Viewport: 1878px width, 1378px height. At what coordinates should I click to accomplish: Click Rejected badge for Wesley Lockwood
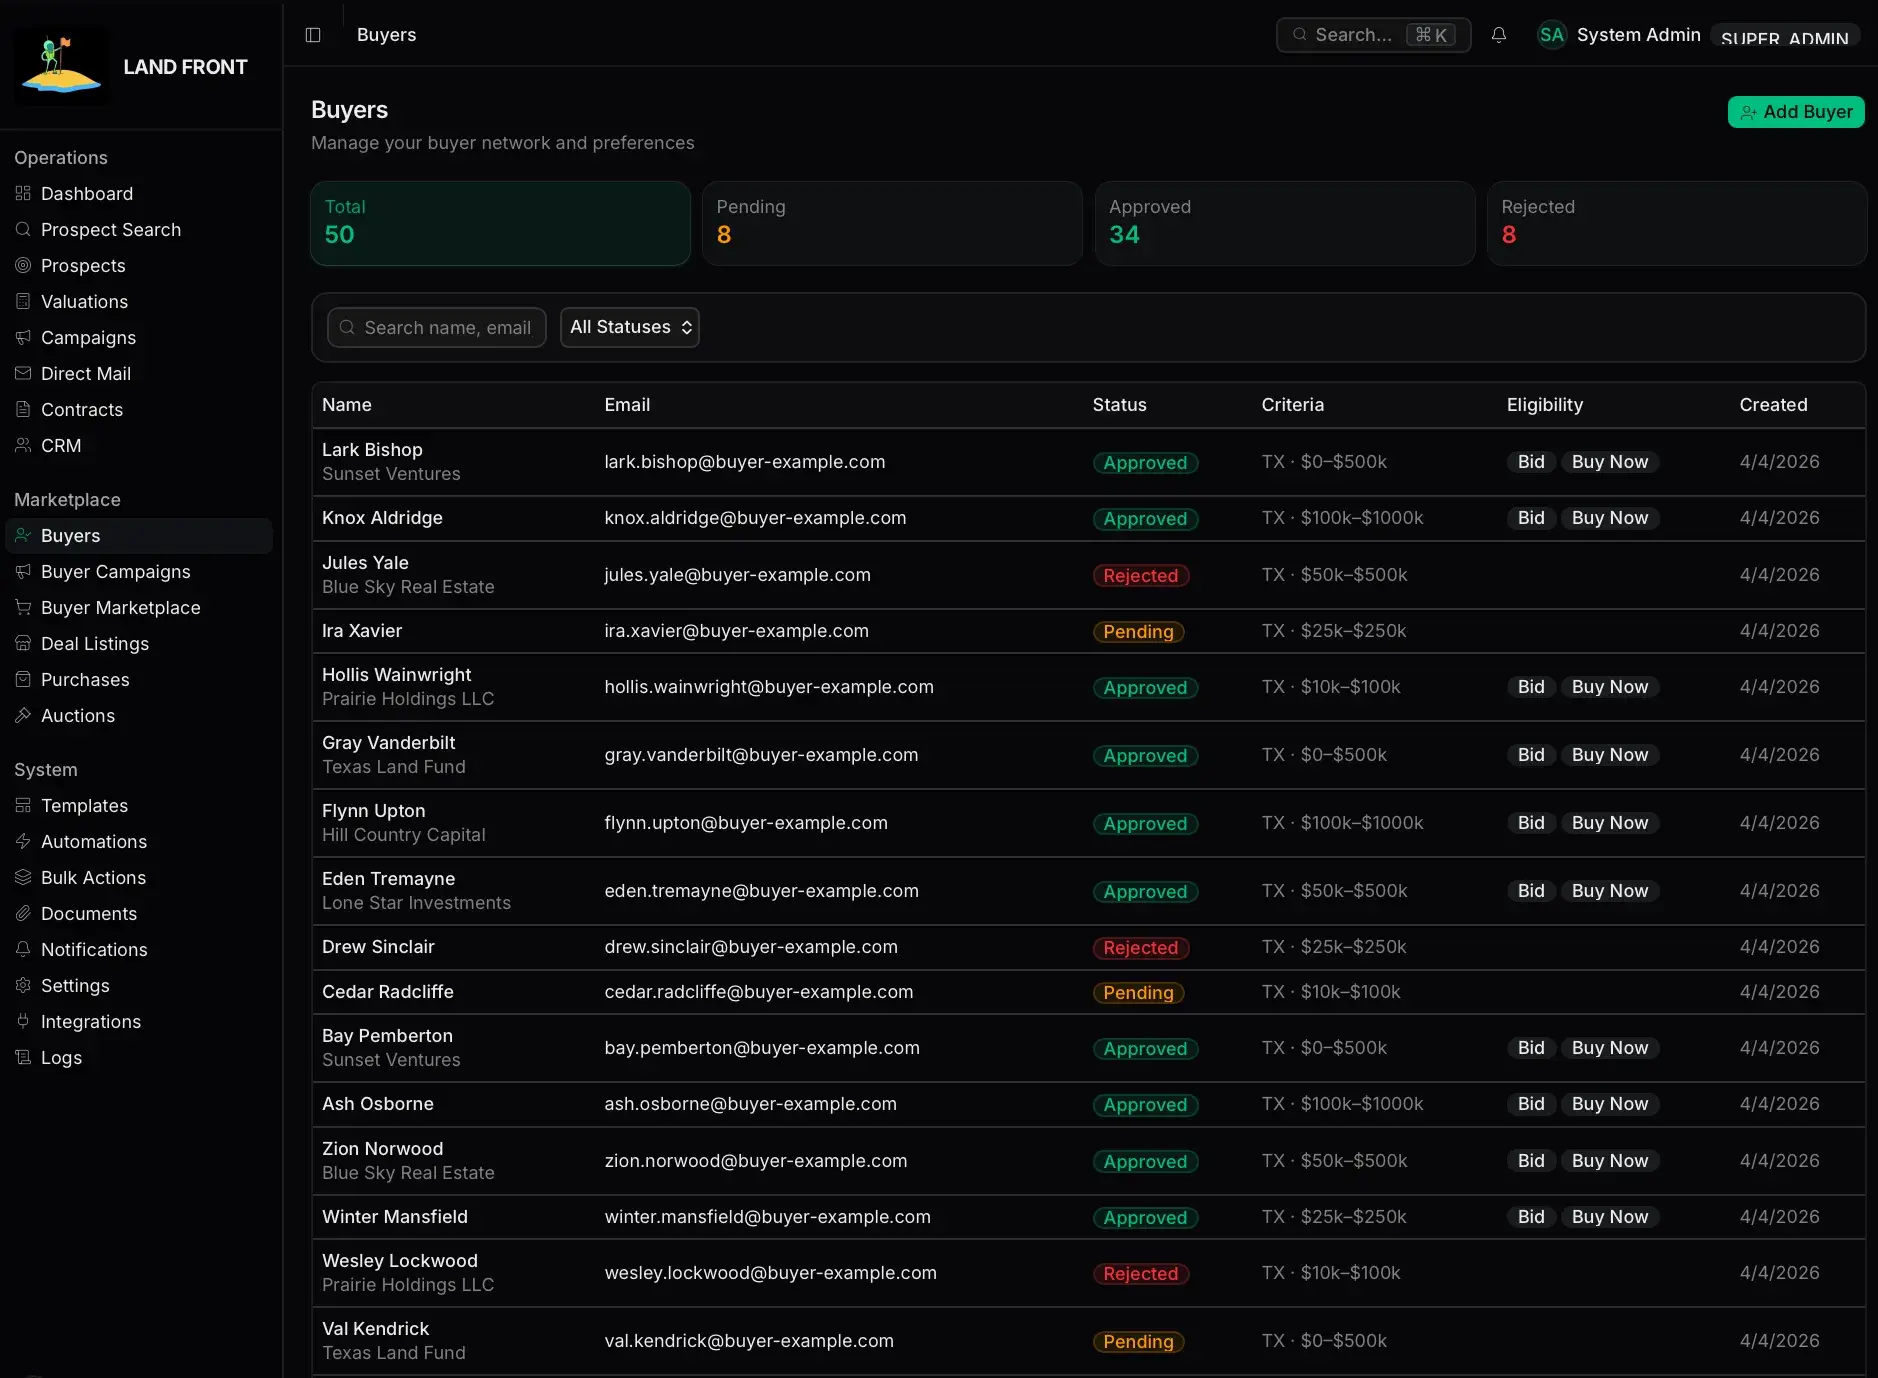pos(1140,1273)
